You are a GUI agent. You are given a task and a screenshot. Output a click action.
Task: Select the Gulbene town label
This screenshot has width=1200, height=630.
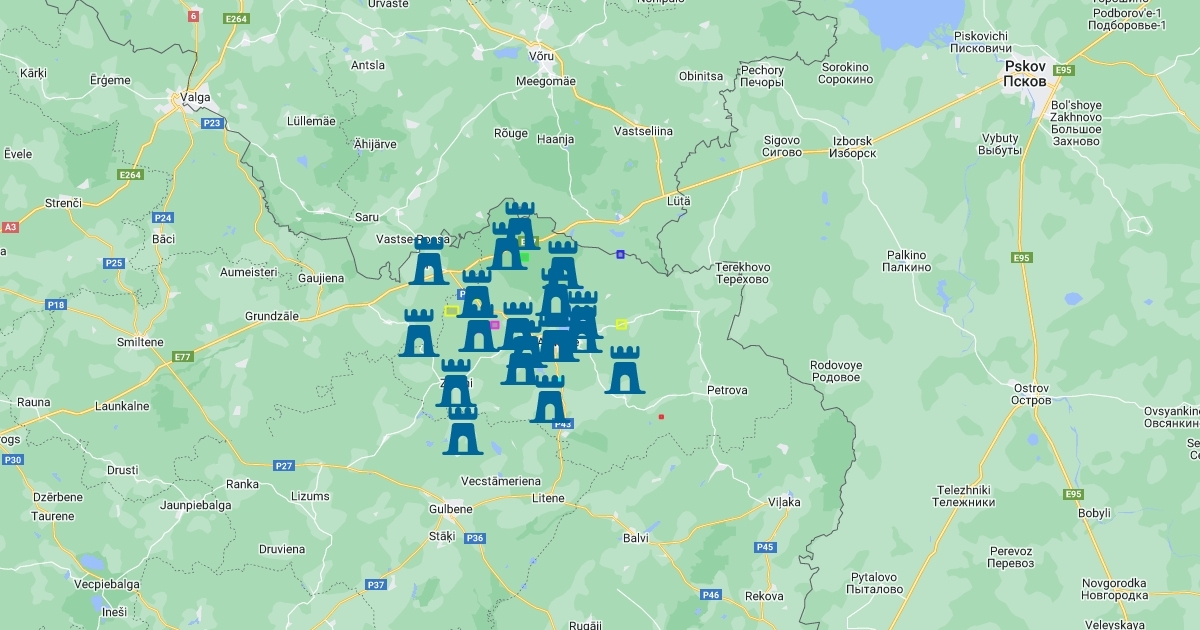(x=452, y=509)
